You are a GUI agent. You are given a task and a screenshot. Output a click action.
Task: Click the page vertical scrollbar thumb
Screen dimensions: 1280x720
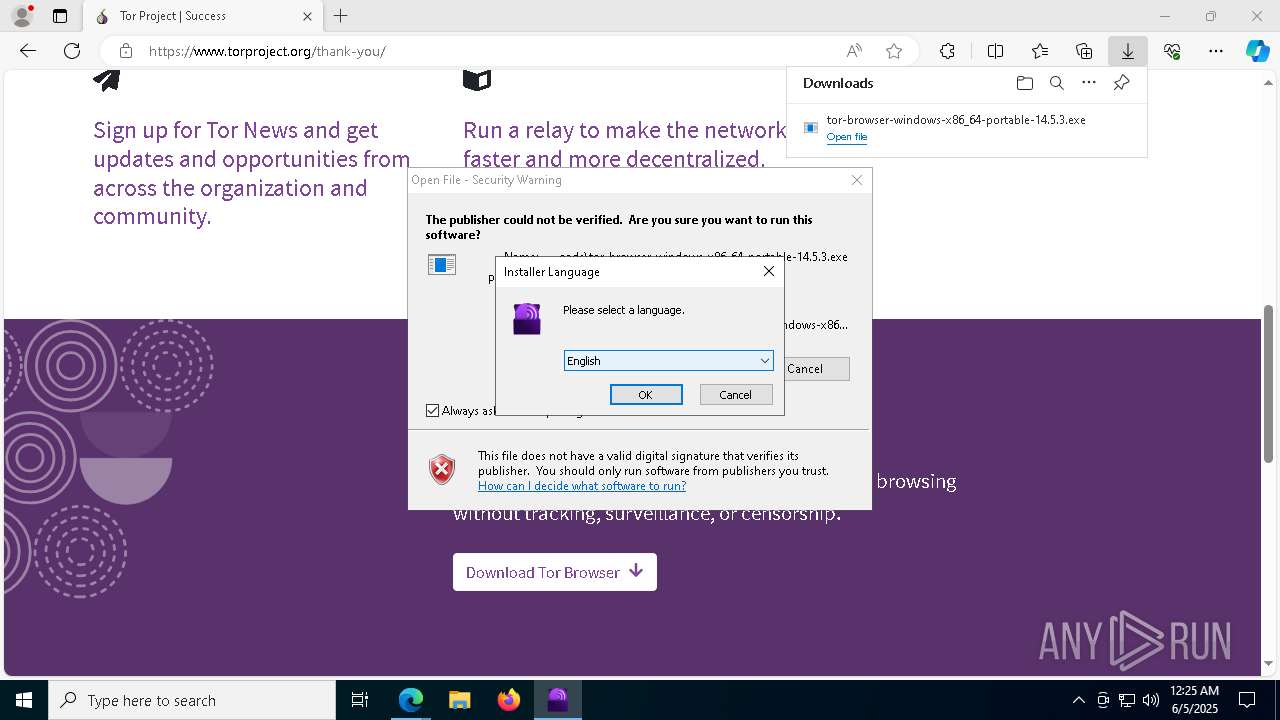pos(1269,382)
